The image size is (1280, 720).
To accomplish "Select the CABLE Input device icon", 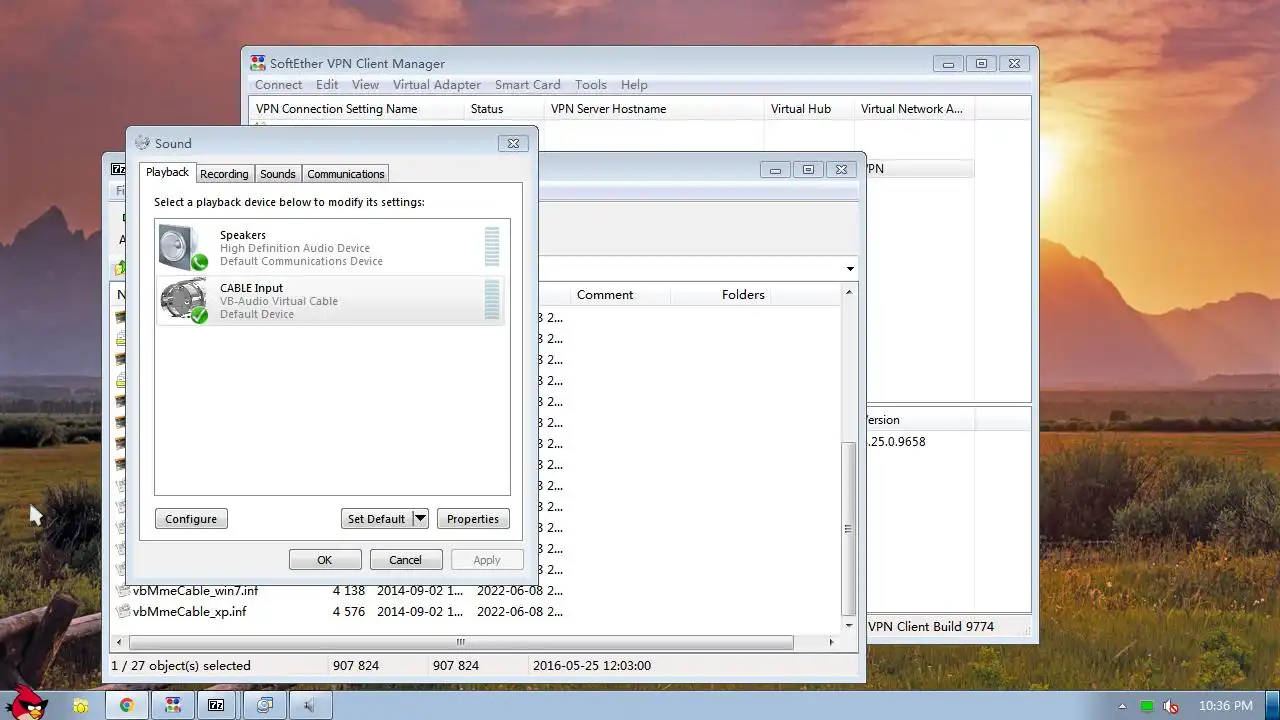I will [183, 300].
